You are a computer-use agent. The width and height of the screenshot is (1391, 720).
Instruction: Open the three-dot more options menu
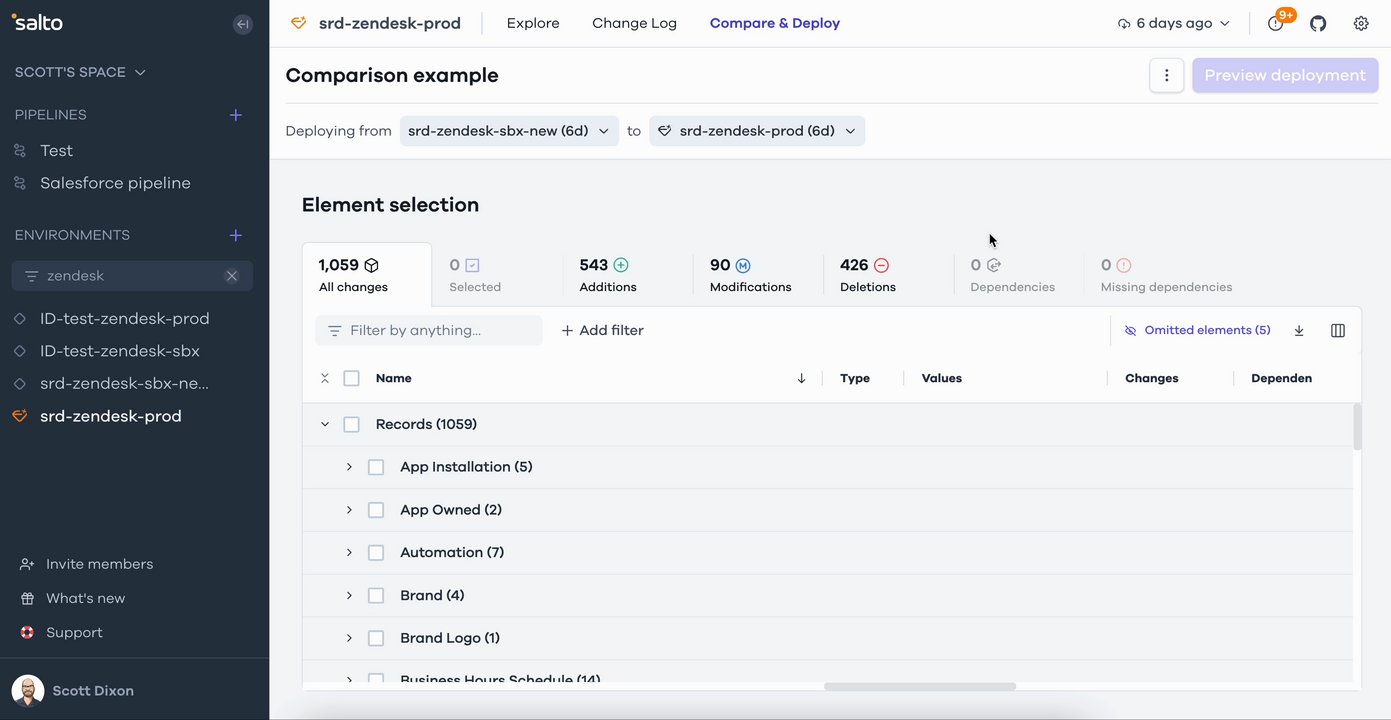tap(1167, 75)
